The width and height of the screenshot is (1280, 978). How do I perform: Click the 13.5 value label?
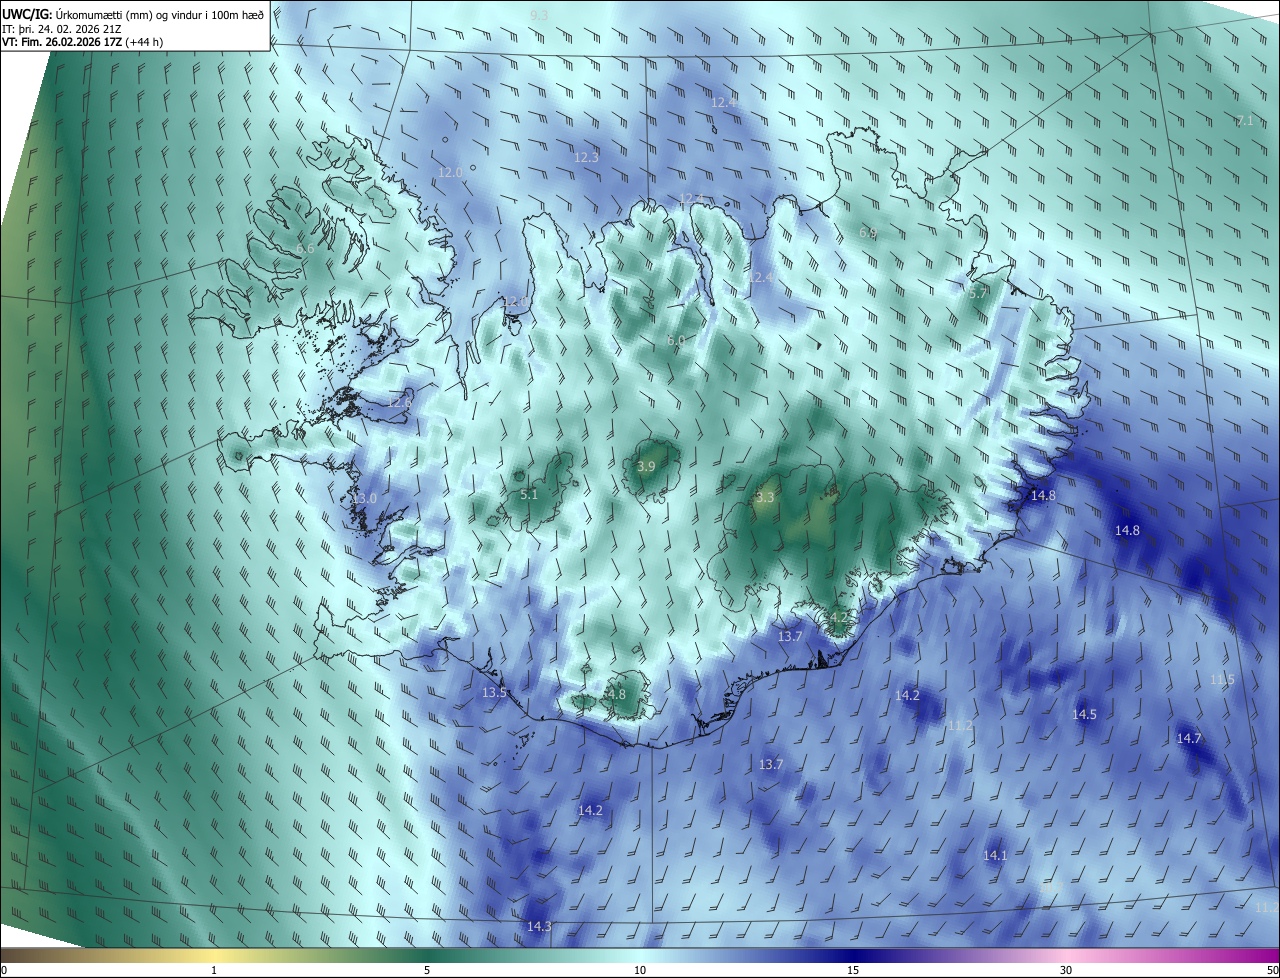(x=494, y=692)
